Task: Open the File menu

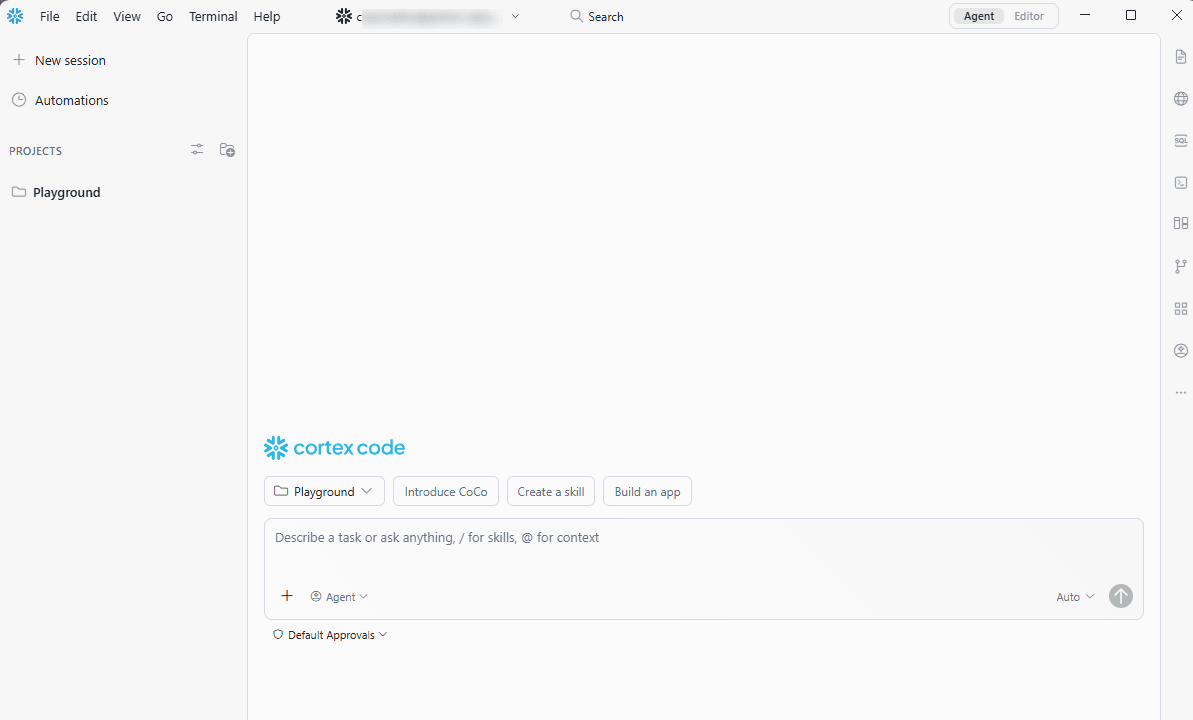Action: [x=49, y=16]
